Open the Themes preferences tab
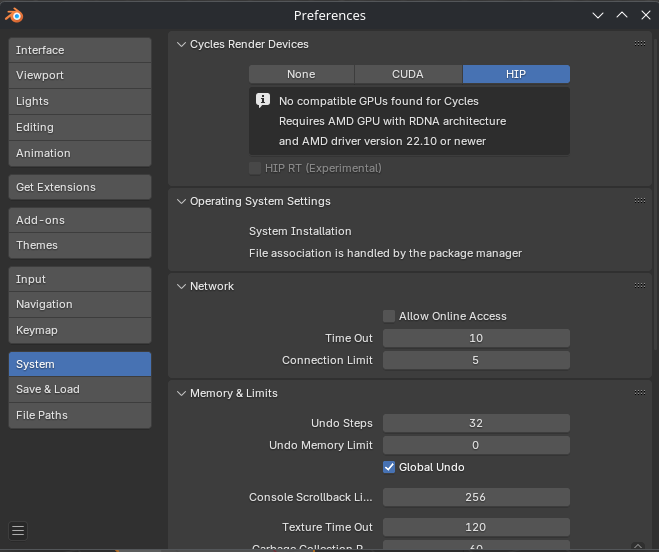The width and height of the screenshot is (659, 552). pyautogui.click(x=80, y=246)
